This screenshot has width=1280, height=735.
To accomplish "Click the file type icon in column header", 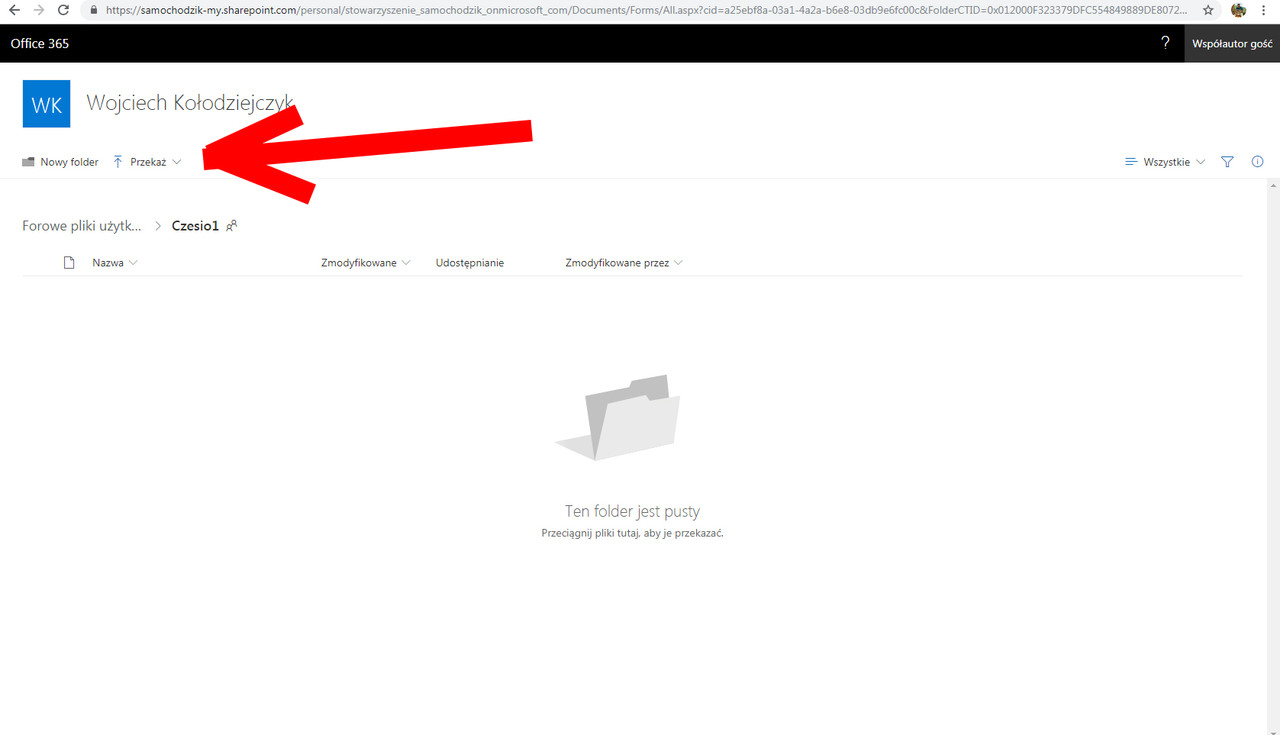I will pos(68,262).
